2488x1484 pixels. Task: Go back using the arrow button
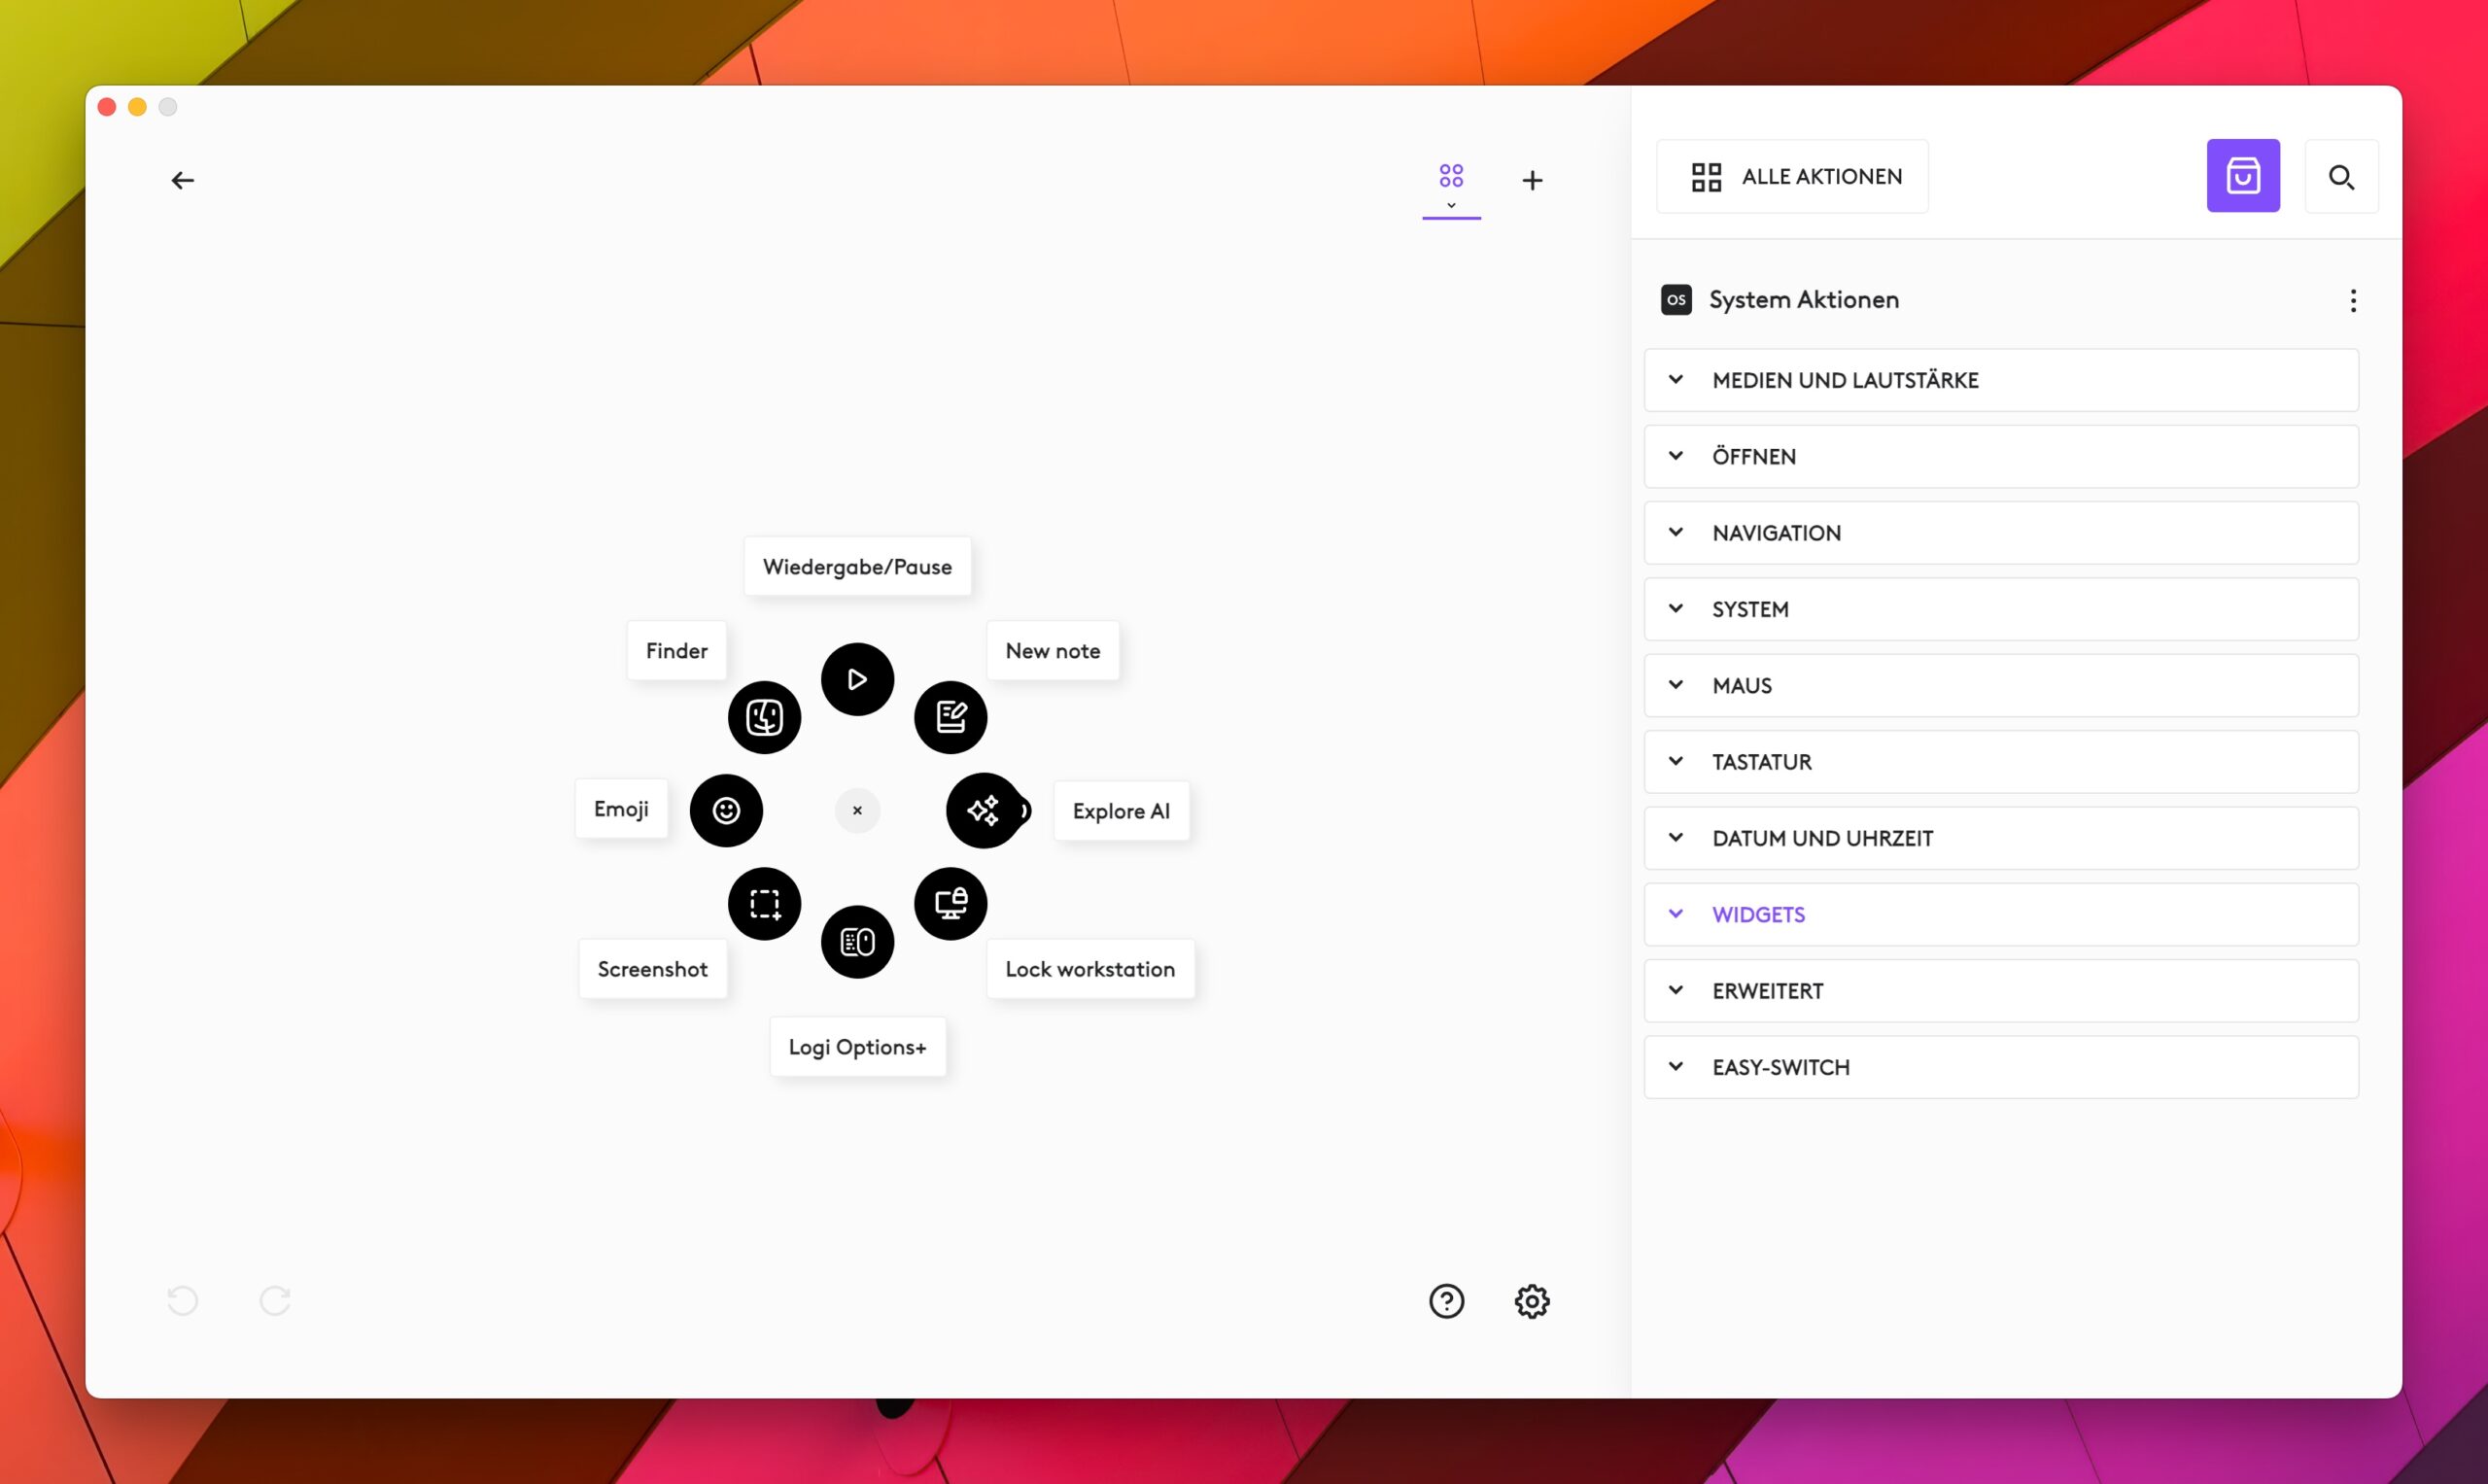[x=182, y=180]
